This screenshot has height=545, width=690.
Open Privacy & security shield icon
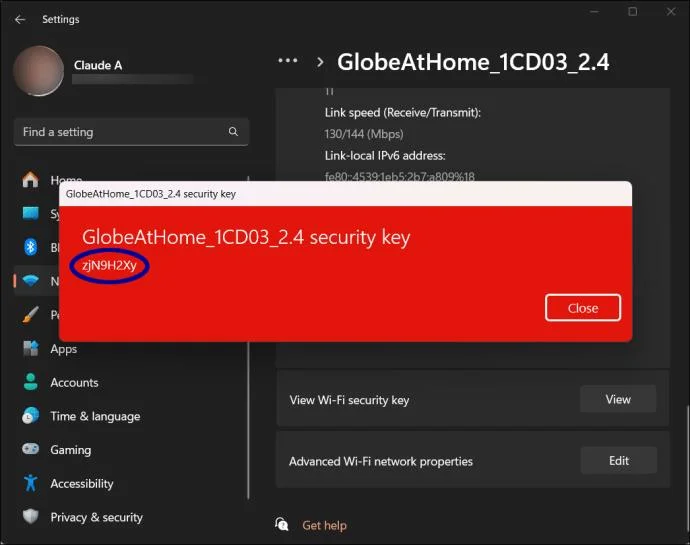(30, 516)
